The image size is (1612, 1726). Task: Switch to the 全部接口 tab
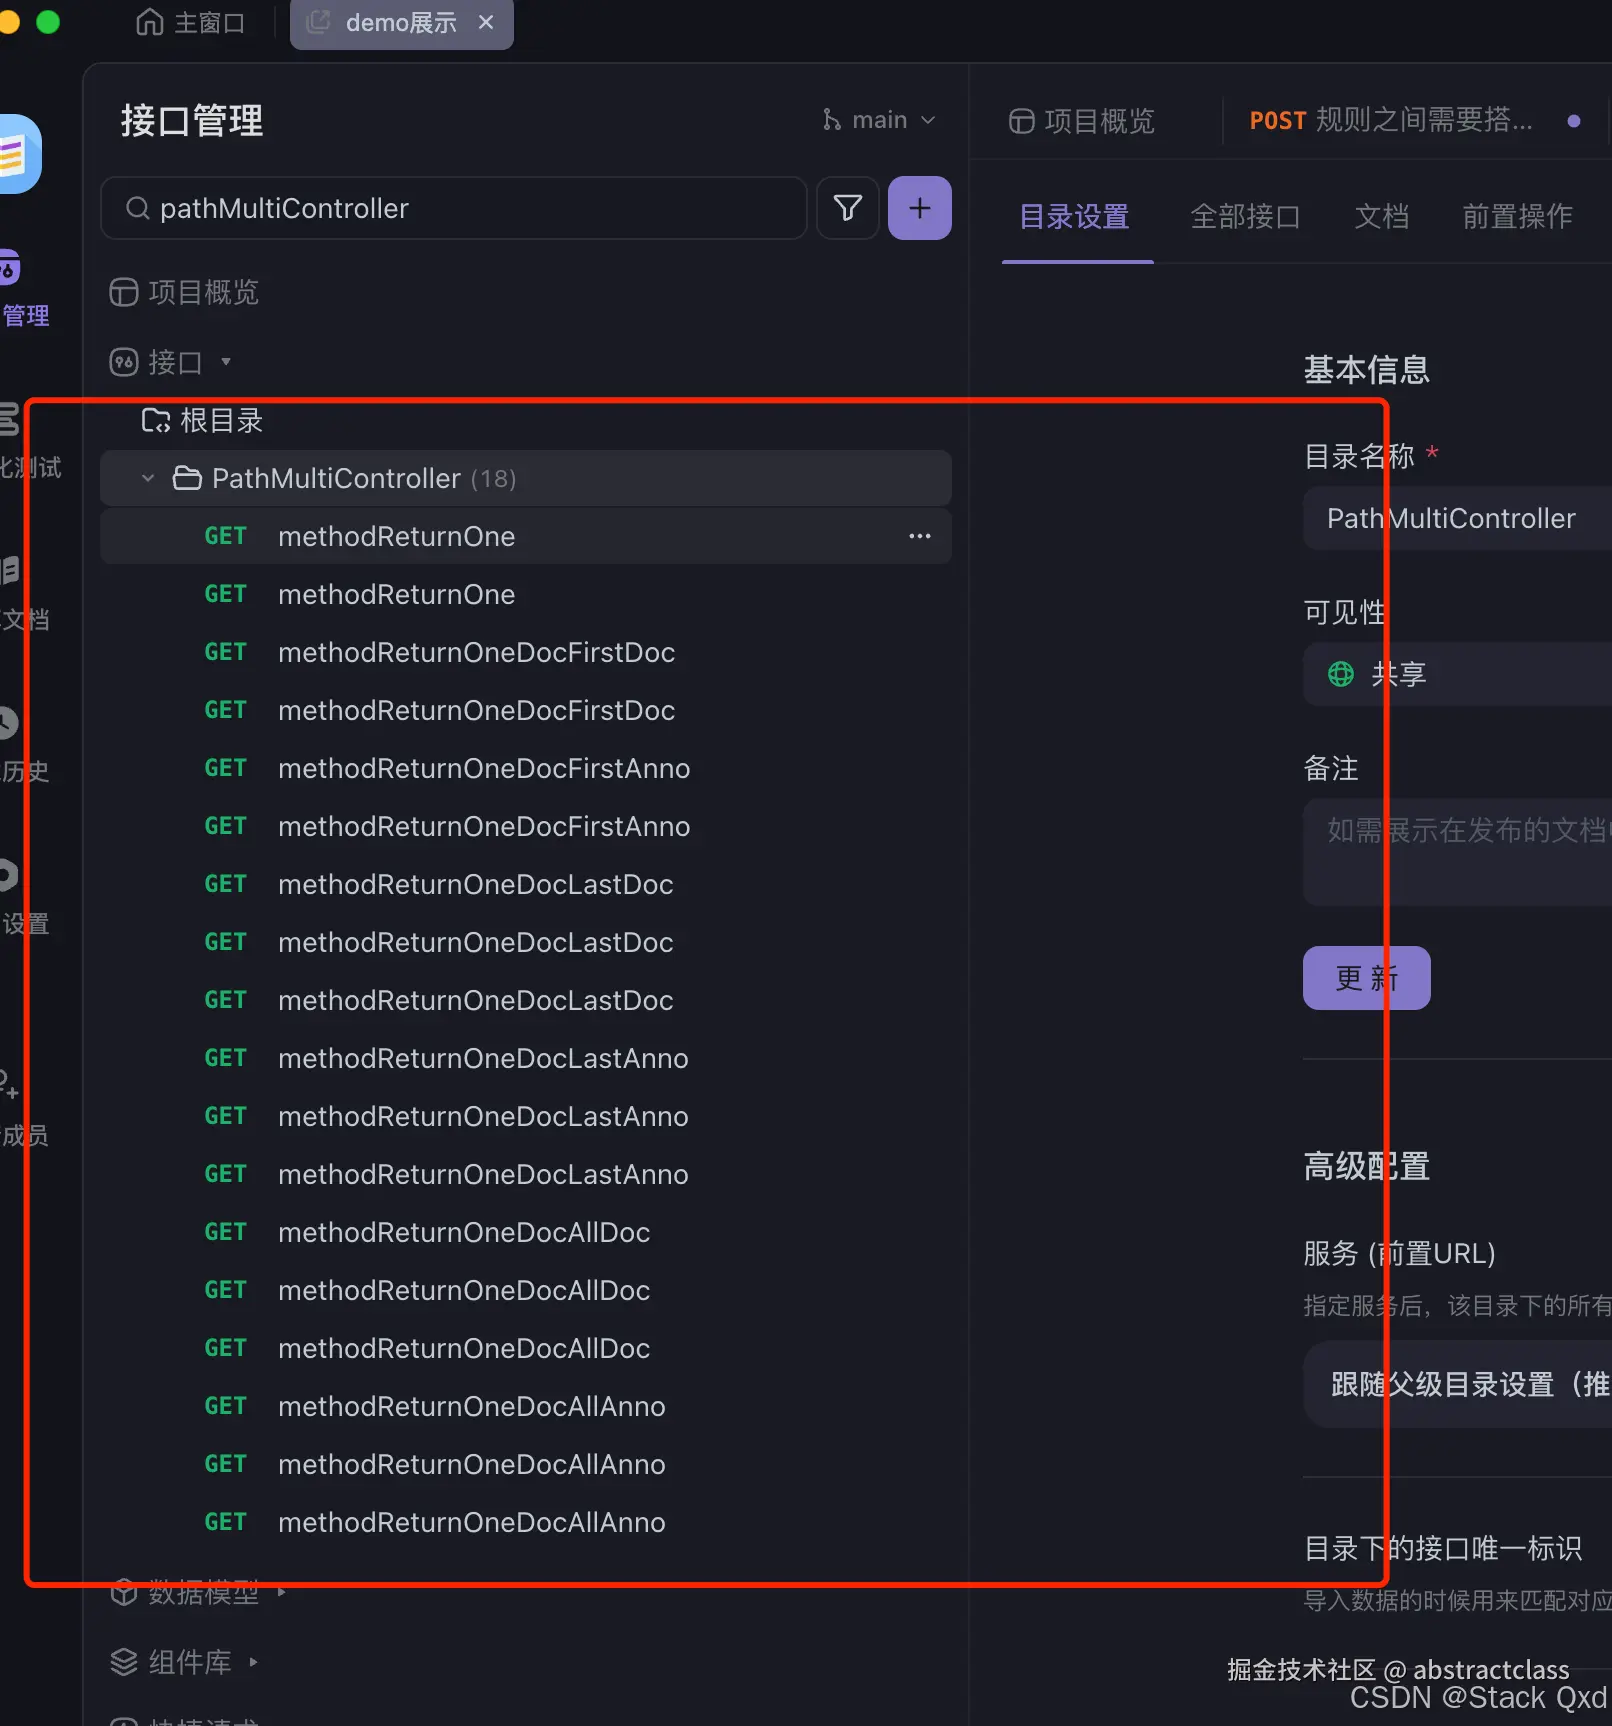1245,217
